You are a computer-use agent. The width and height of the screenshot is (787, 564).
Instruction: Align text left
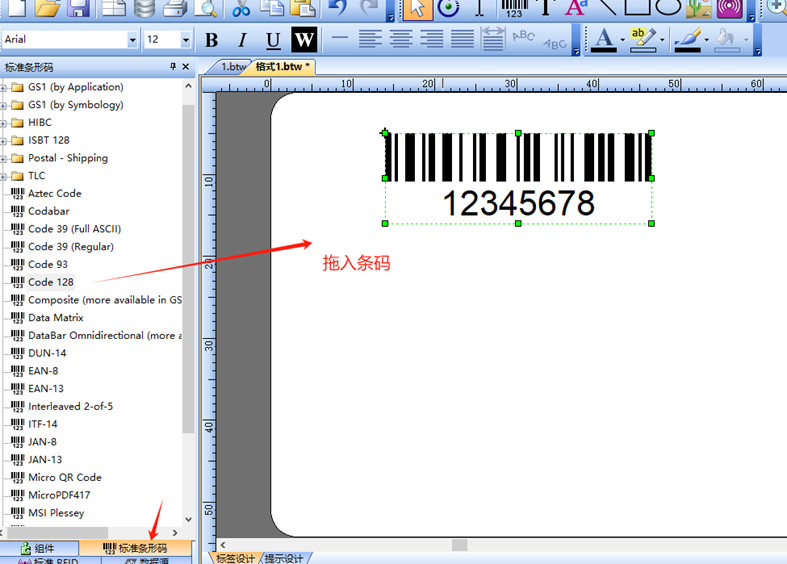click(370, 39)
